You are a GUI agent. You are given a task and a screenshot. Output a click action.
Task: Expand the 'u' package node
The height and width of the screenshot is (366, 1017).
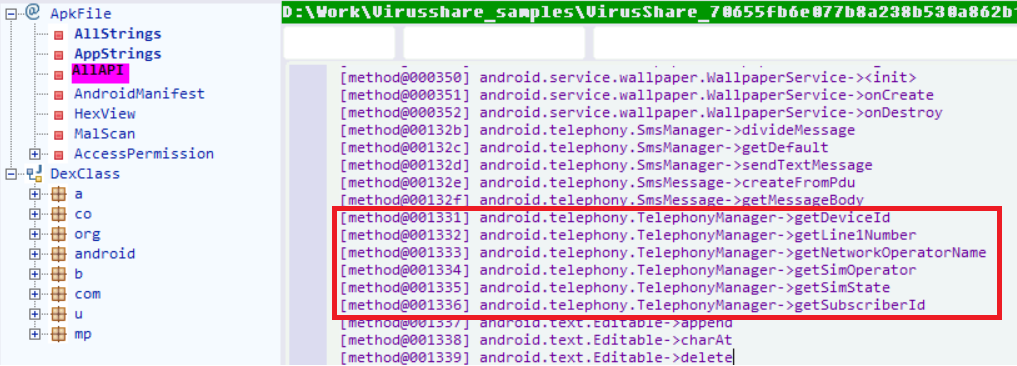(35, 314)
